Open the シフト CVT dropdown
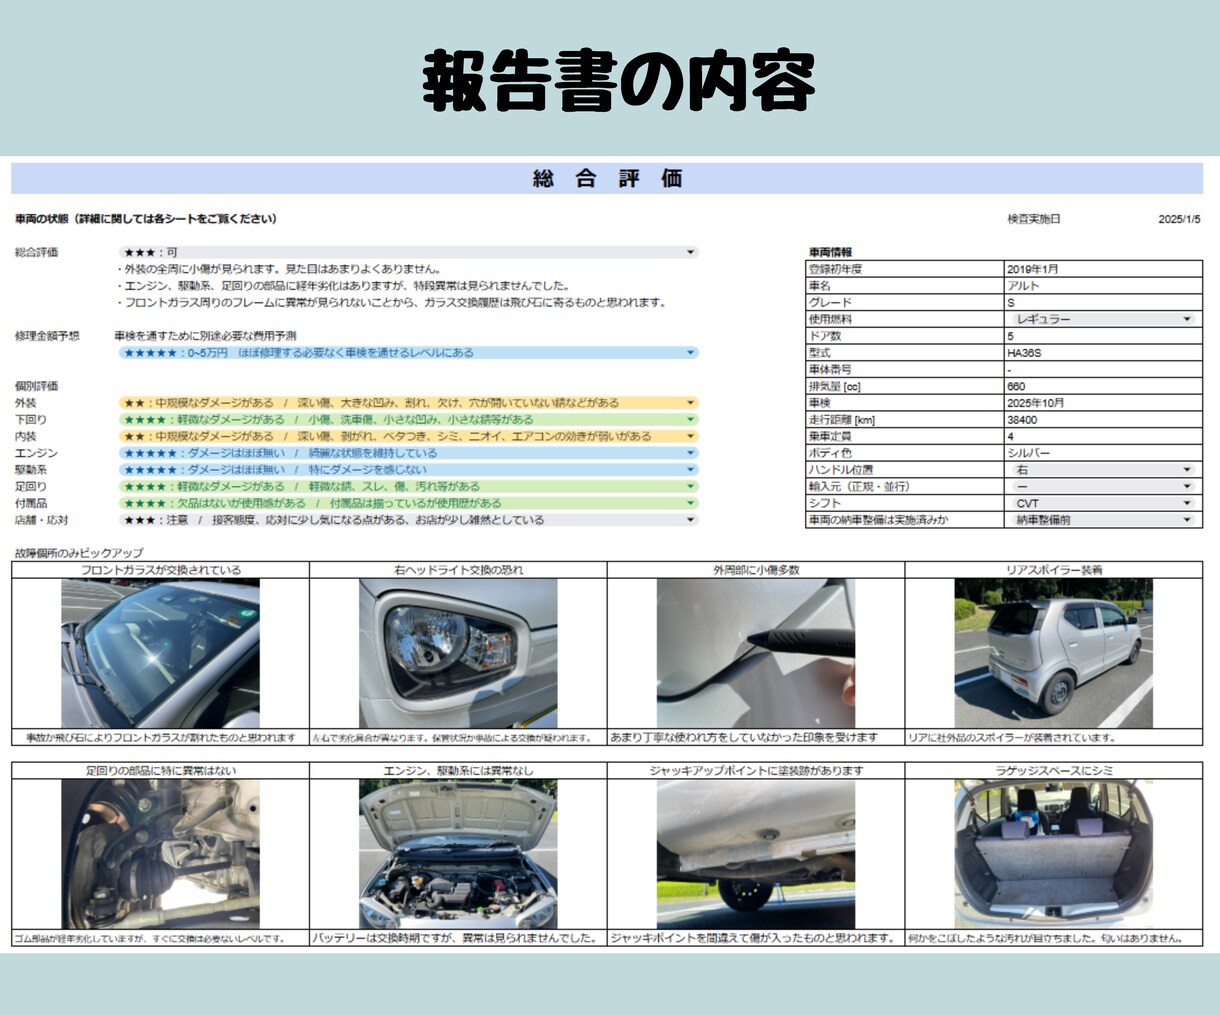 tap(1103, 503)
